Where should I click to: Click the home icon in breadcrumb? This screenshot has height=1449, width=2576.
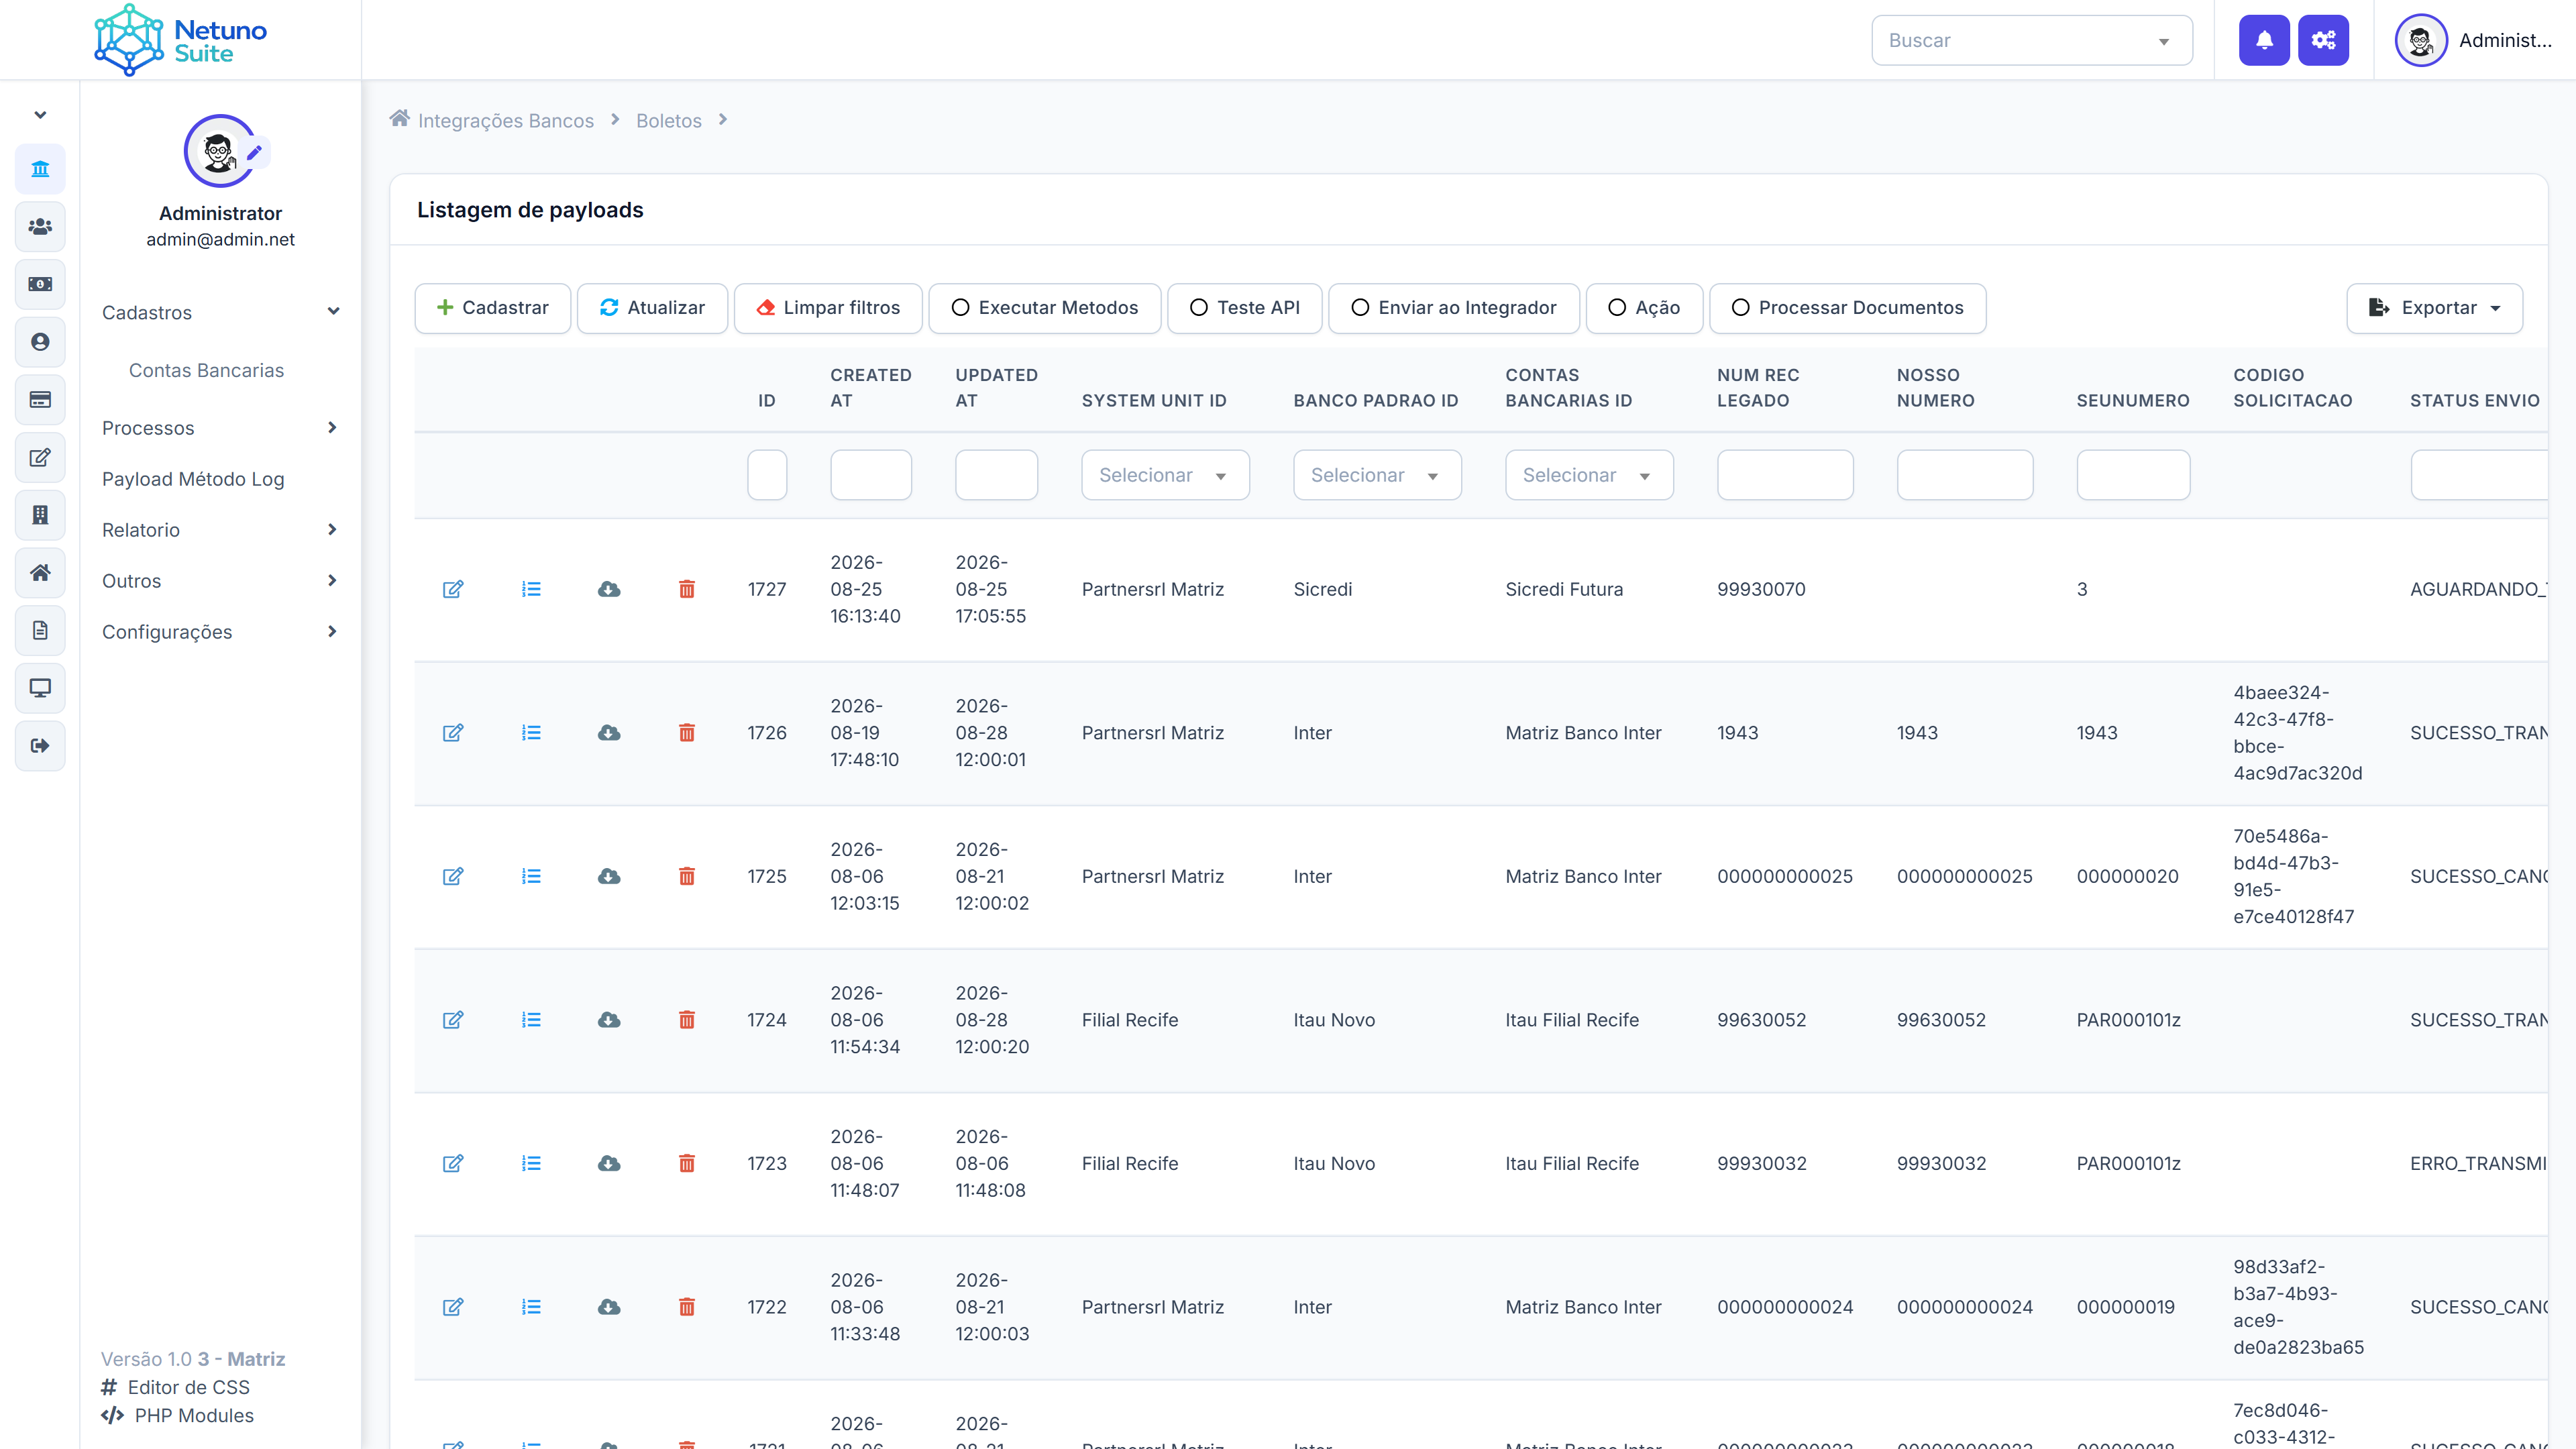pyautogui.click(x=399, y=119)
